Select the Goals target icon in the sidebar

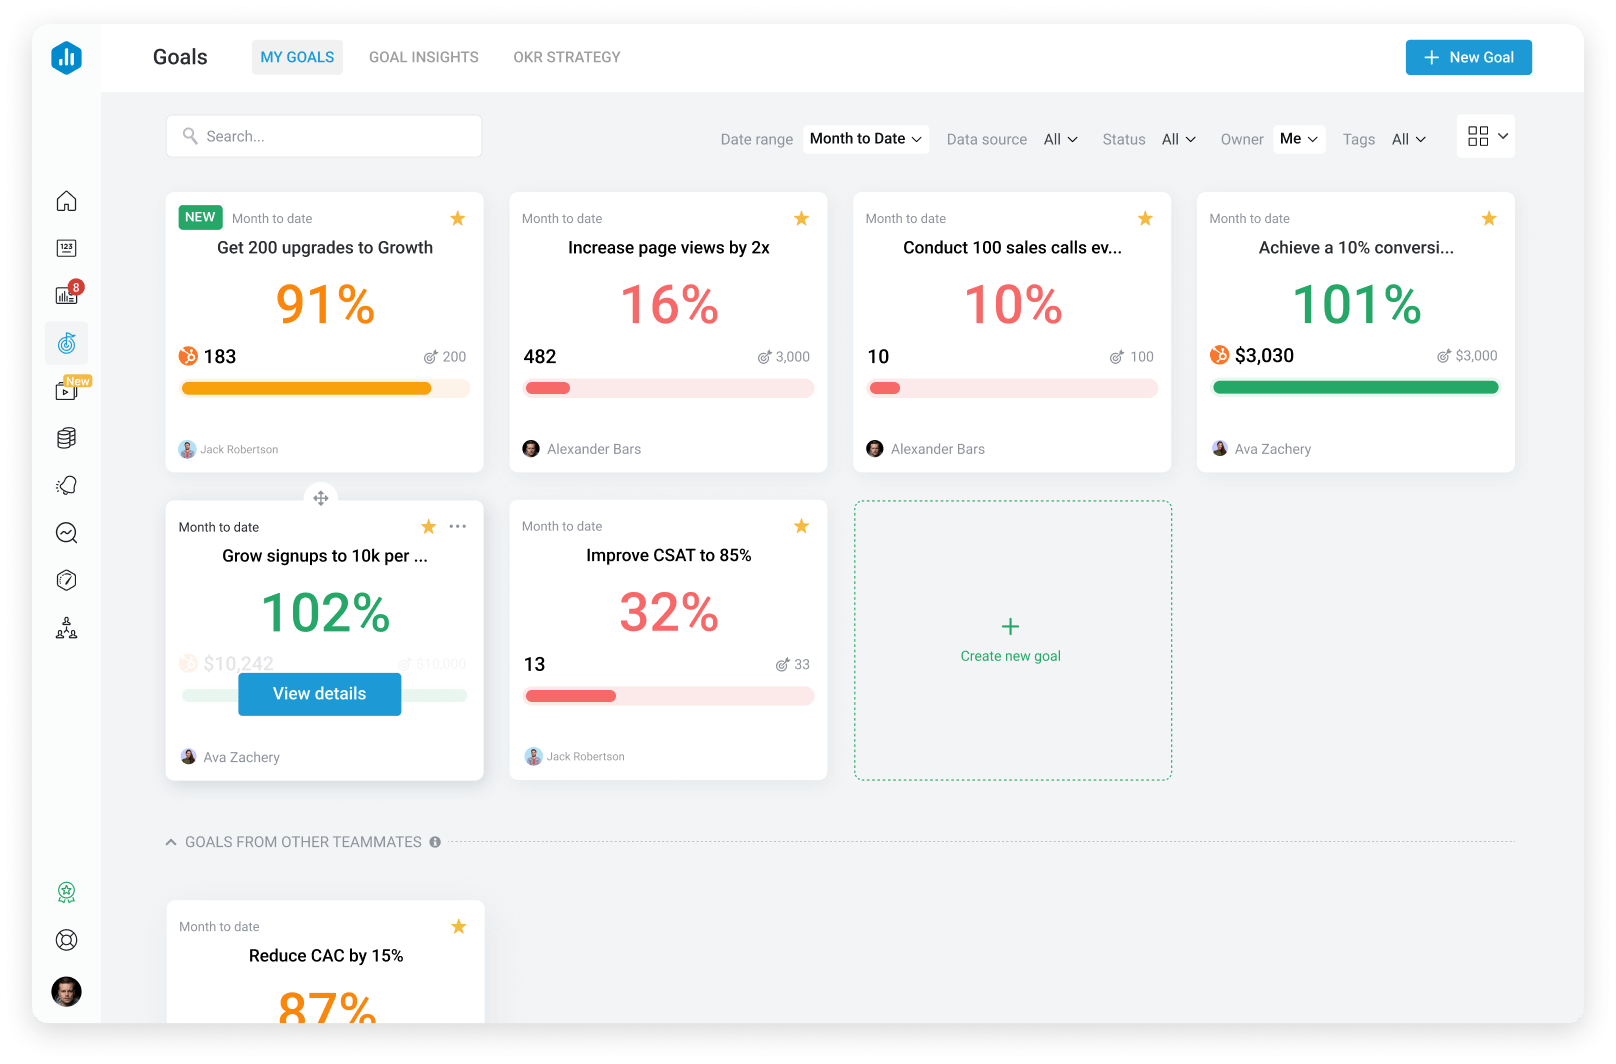[66, 343]
